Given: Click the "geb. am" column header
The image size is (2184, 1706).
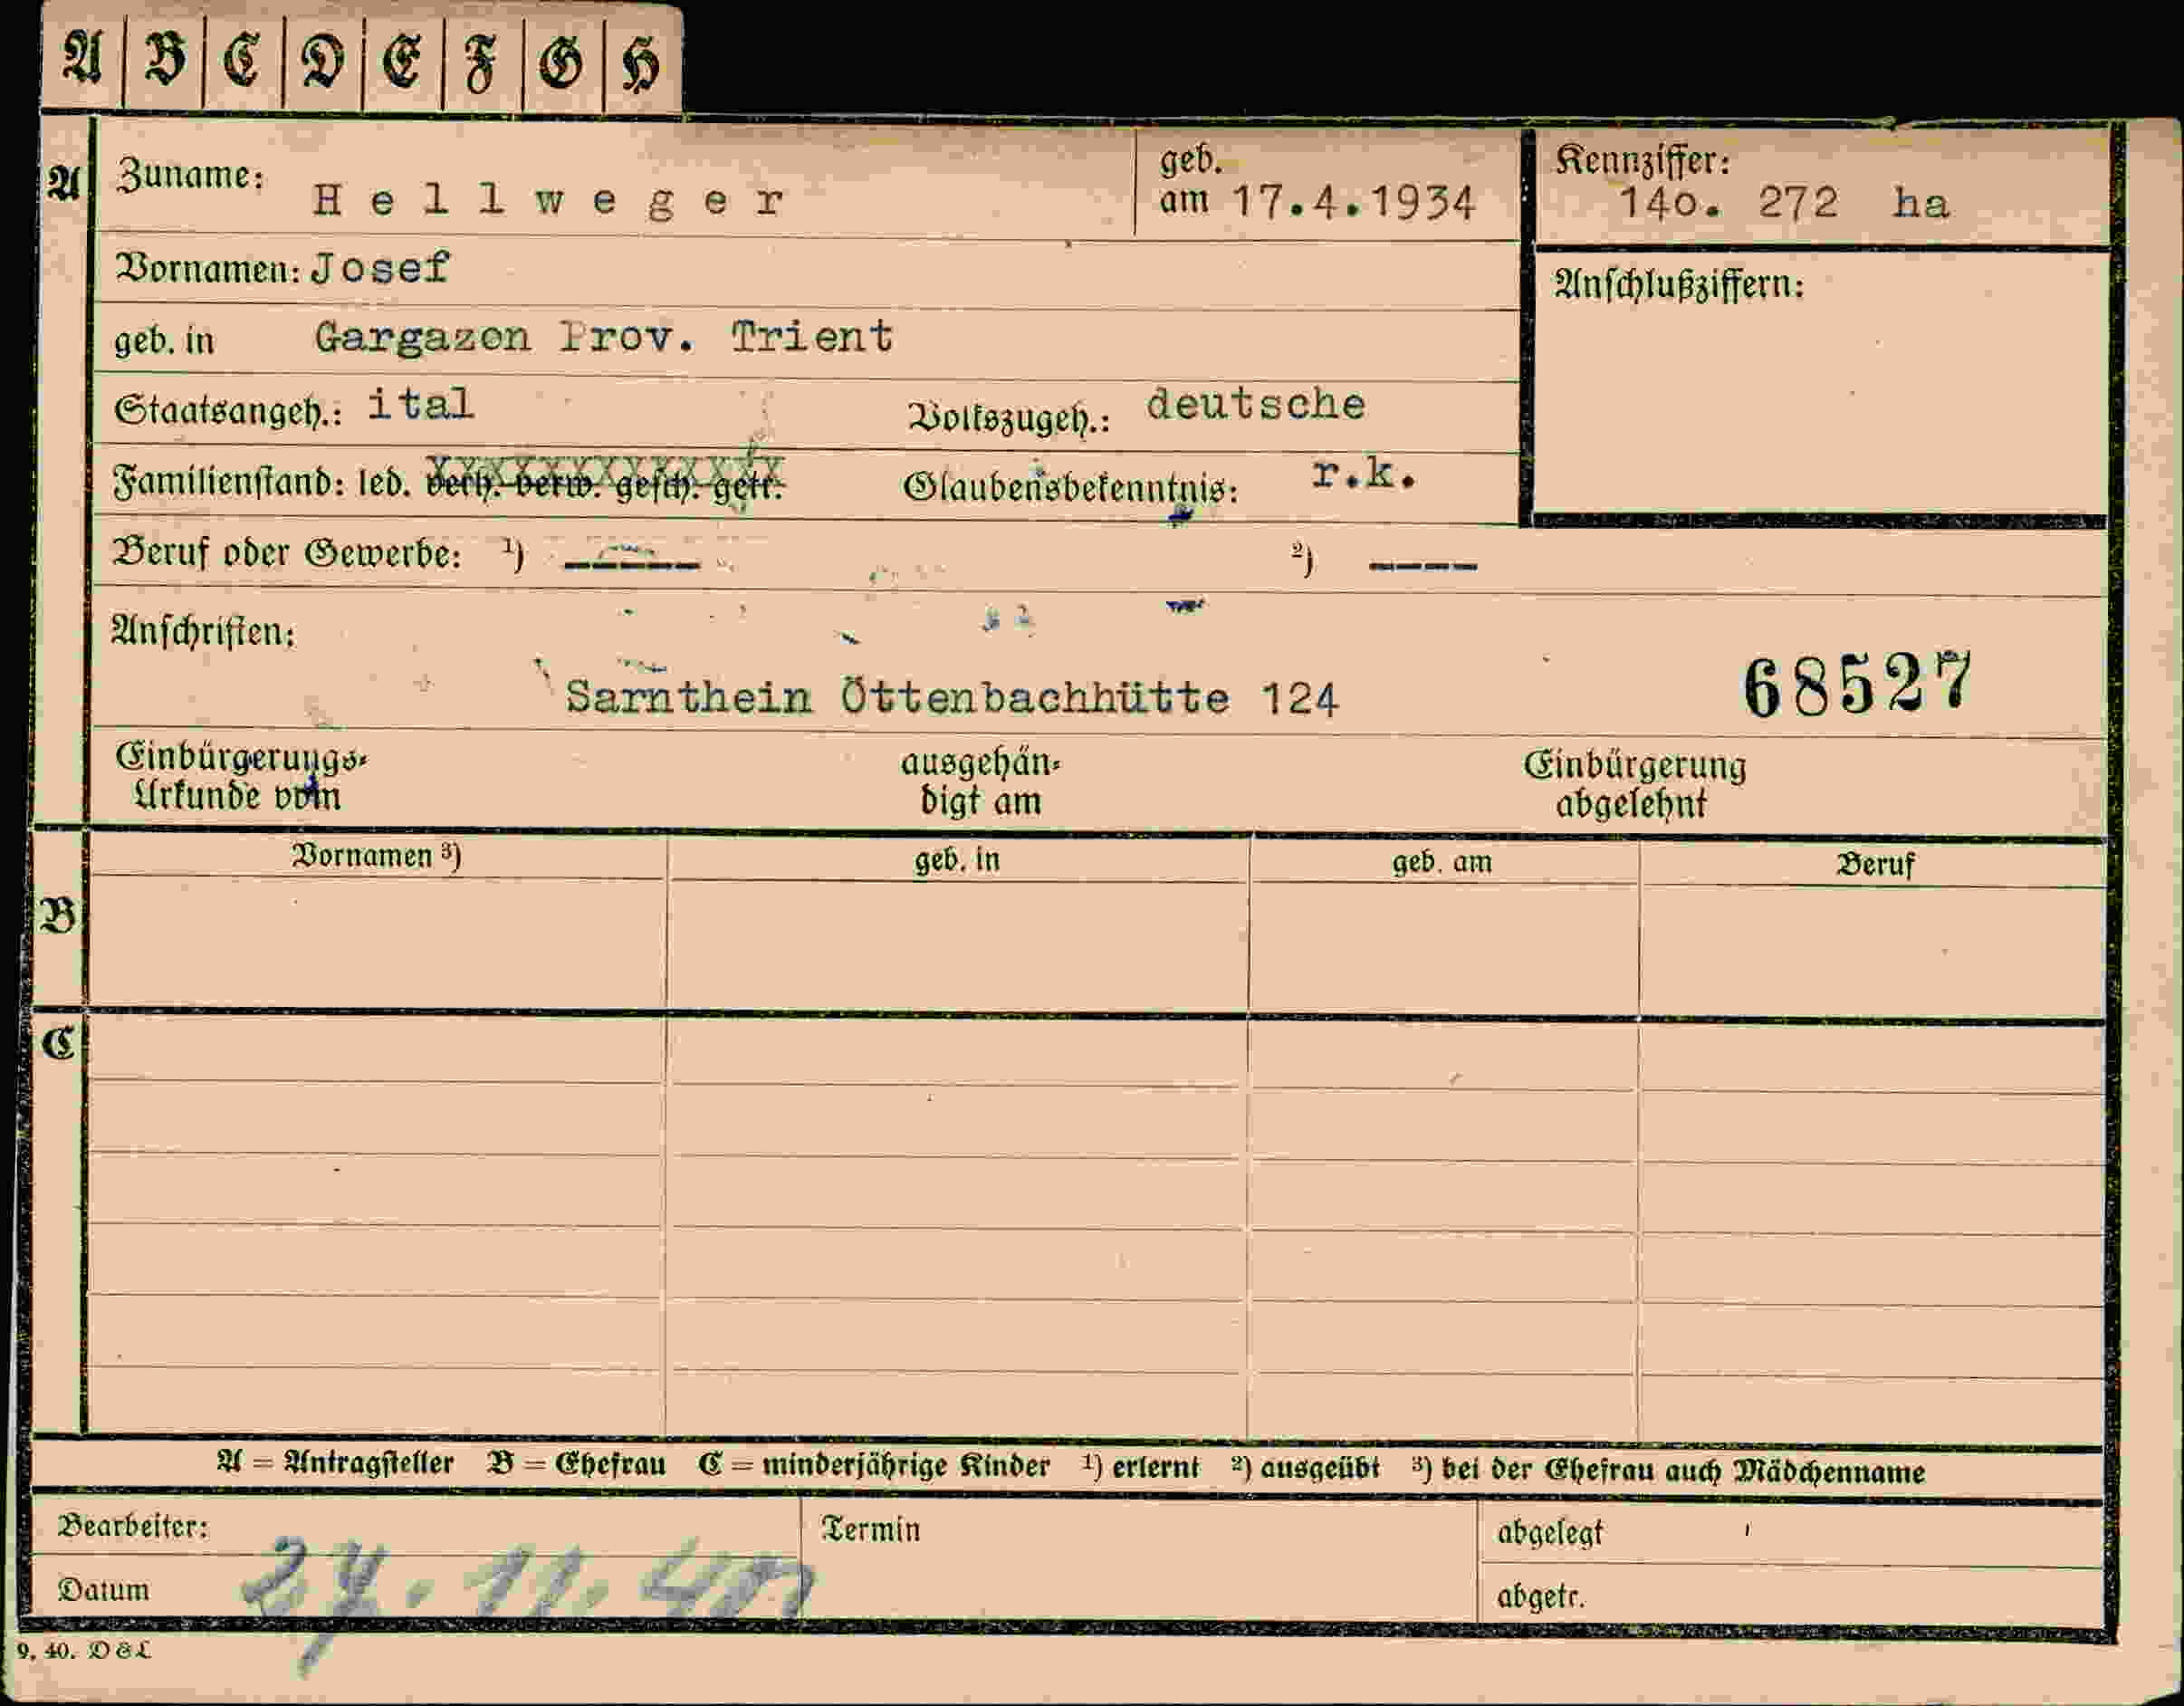Looking at the screenshot, I should pyautogui.click(x=1442, y=861).
